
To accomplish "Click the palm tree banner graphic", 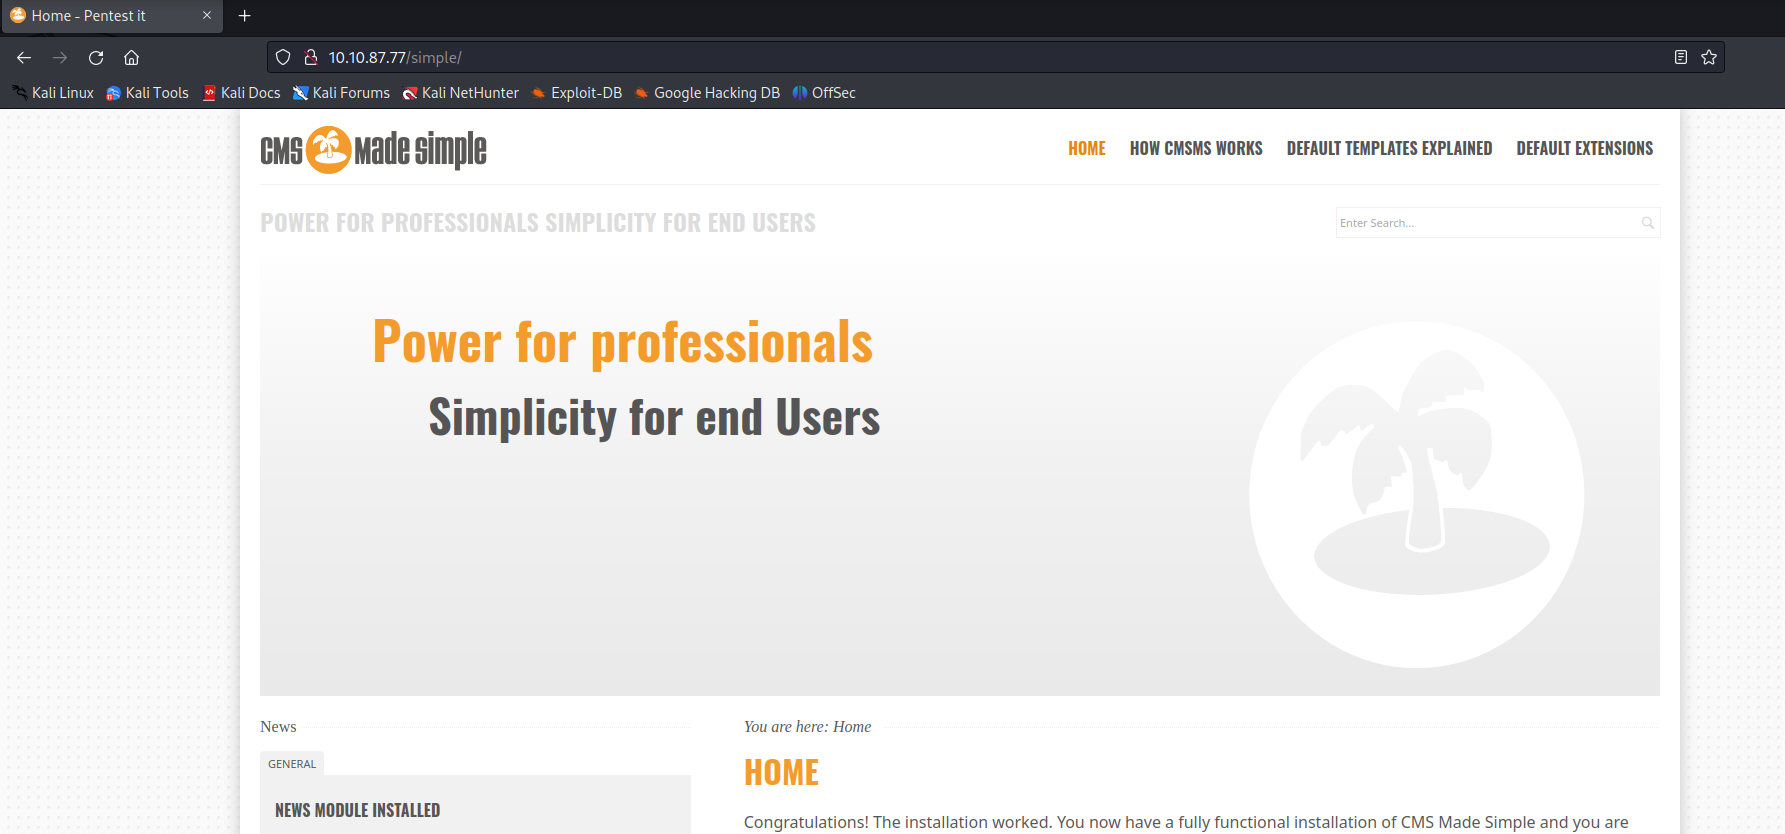I will click(1417, 495).
